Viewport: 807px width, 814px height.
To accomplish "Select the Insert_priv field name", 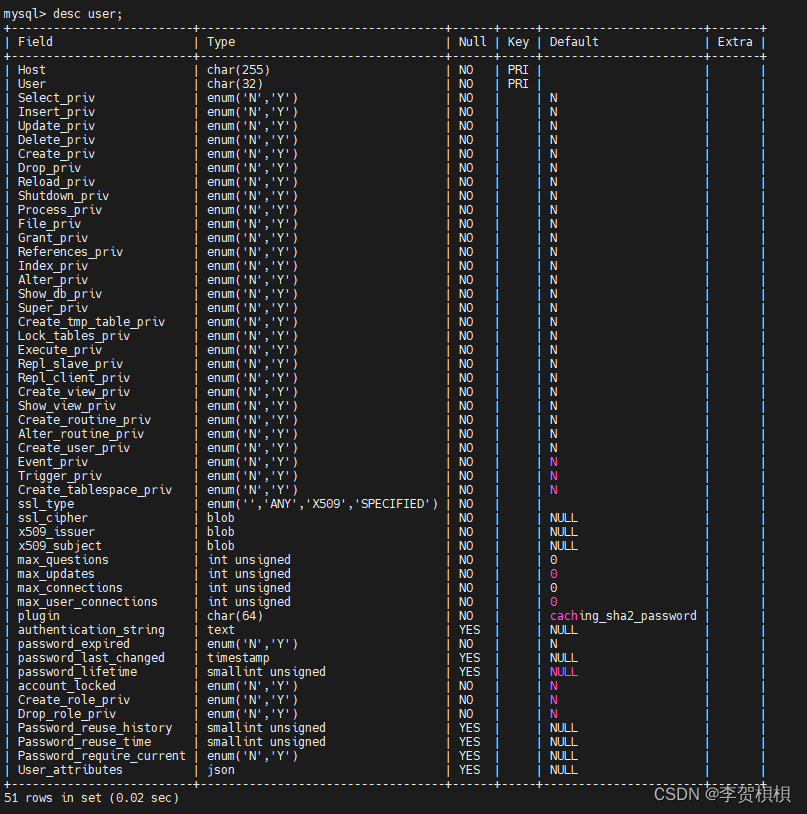I will coord(57,112).
